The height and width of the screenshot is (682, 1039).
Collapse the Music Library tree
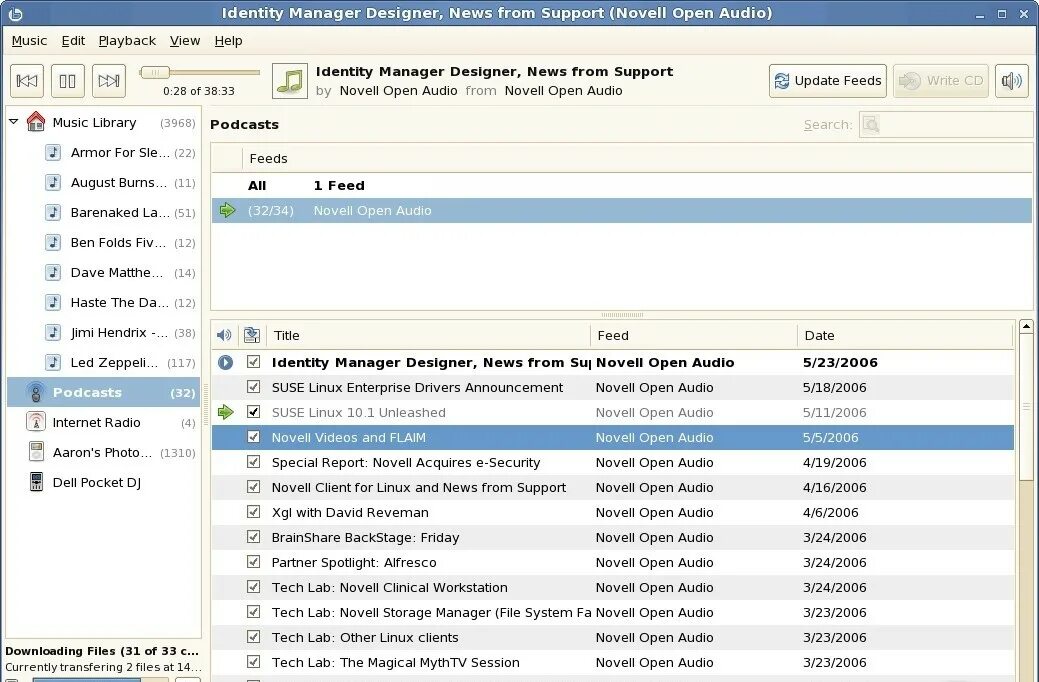click(x=13, y=122)
